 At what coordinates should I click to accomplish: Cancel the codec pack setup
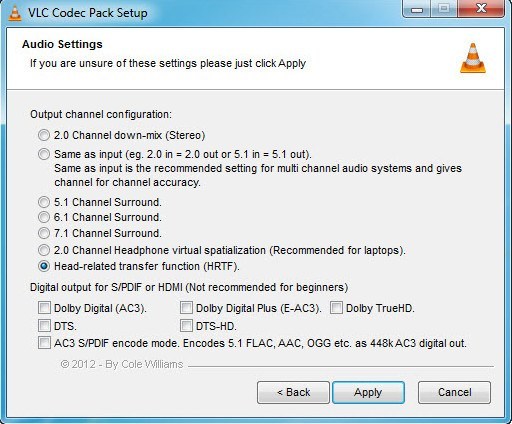point(454,392)
